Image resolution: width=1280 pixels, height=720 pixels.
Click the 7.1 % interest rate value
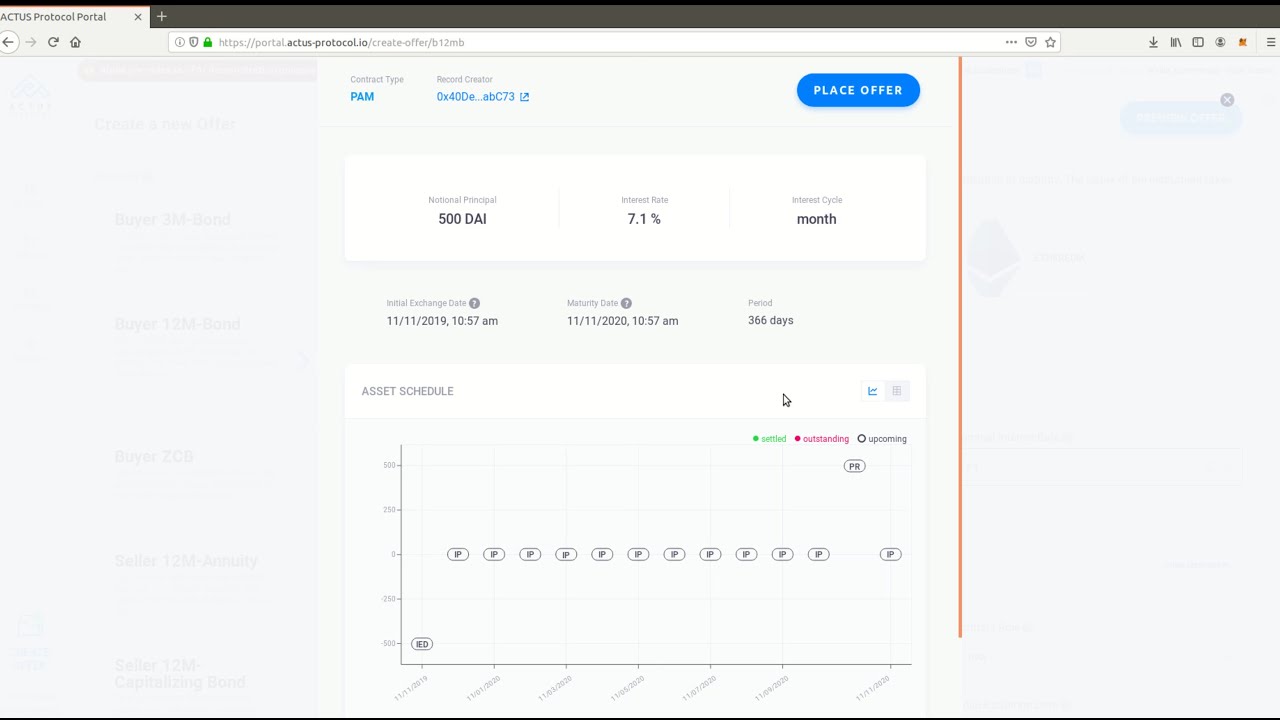[x=644, y=219]
